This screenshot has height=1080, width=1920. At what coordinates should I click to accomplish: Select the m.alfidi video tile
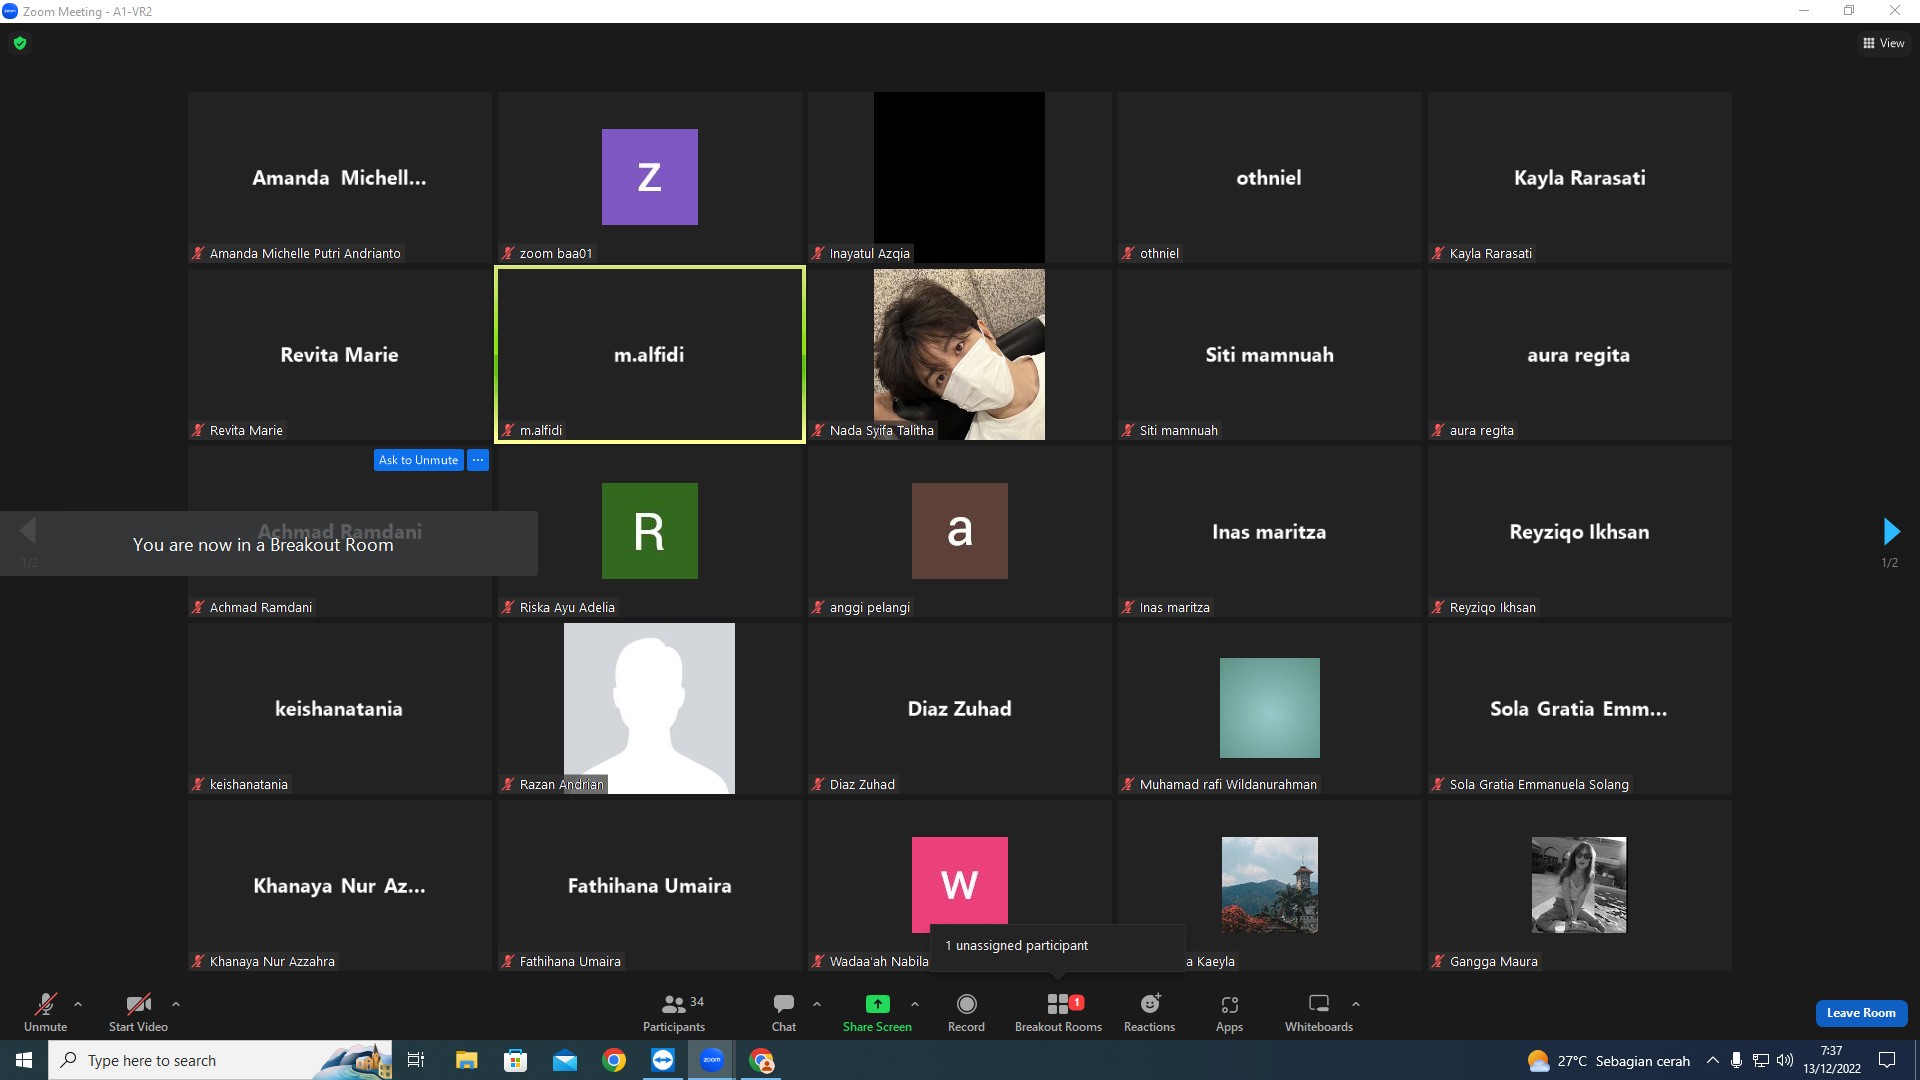[650, 354]
